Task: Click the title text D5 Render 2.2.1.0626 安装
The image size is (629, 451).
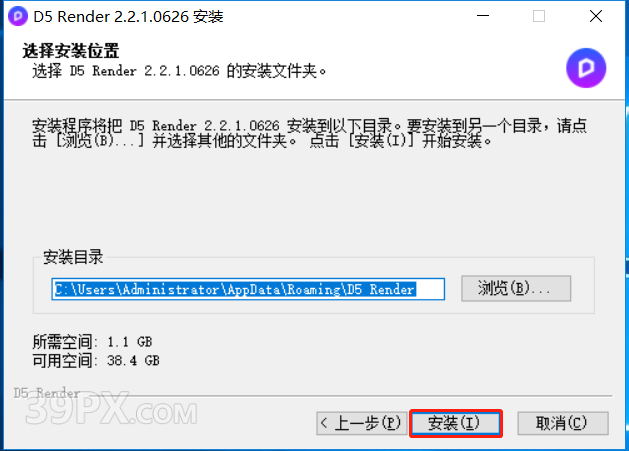Action: [x=128, y=17]
